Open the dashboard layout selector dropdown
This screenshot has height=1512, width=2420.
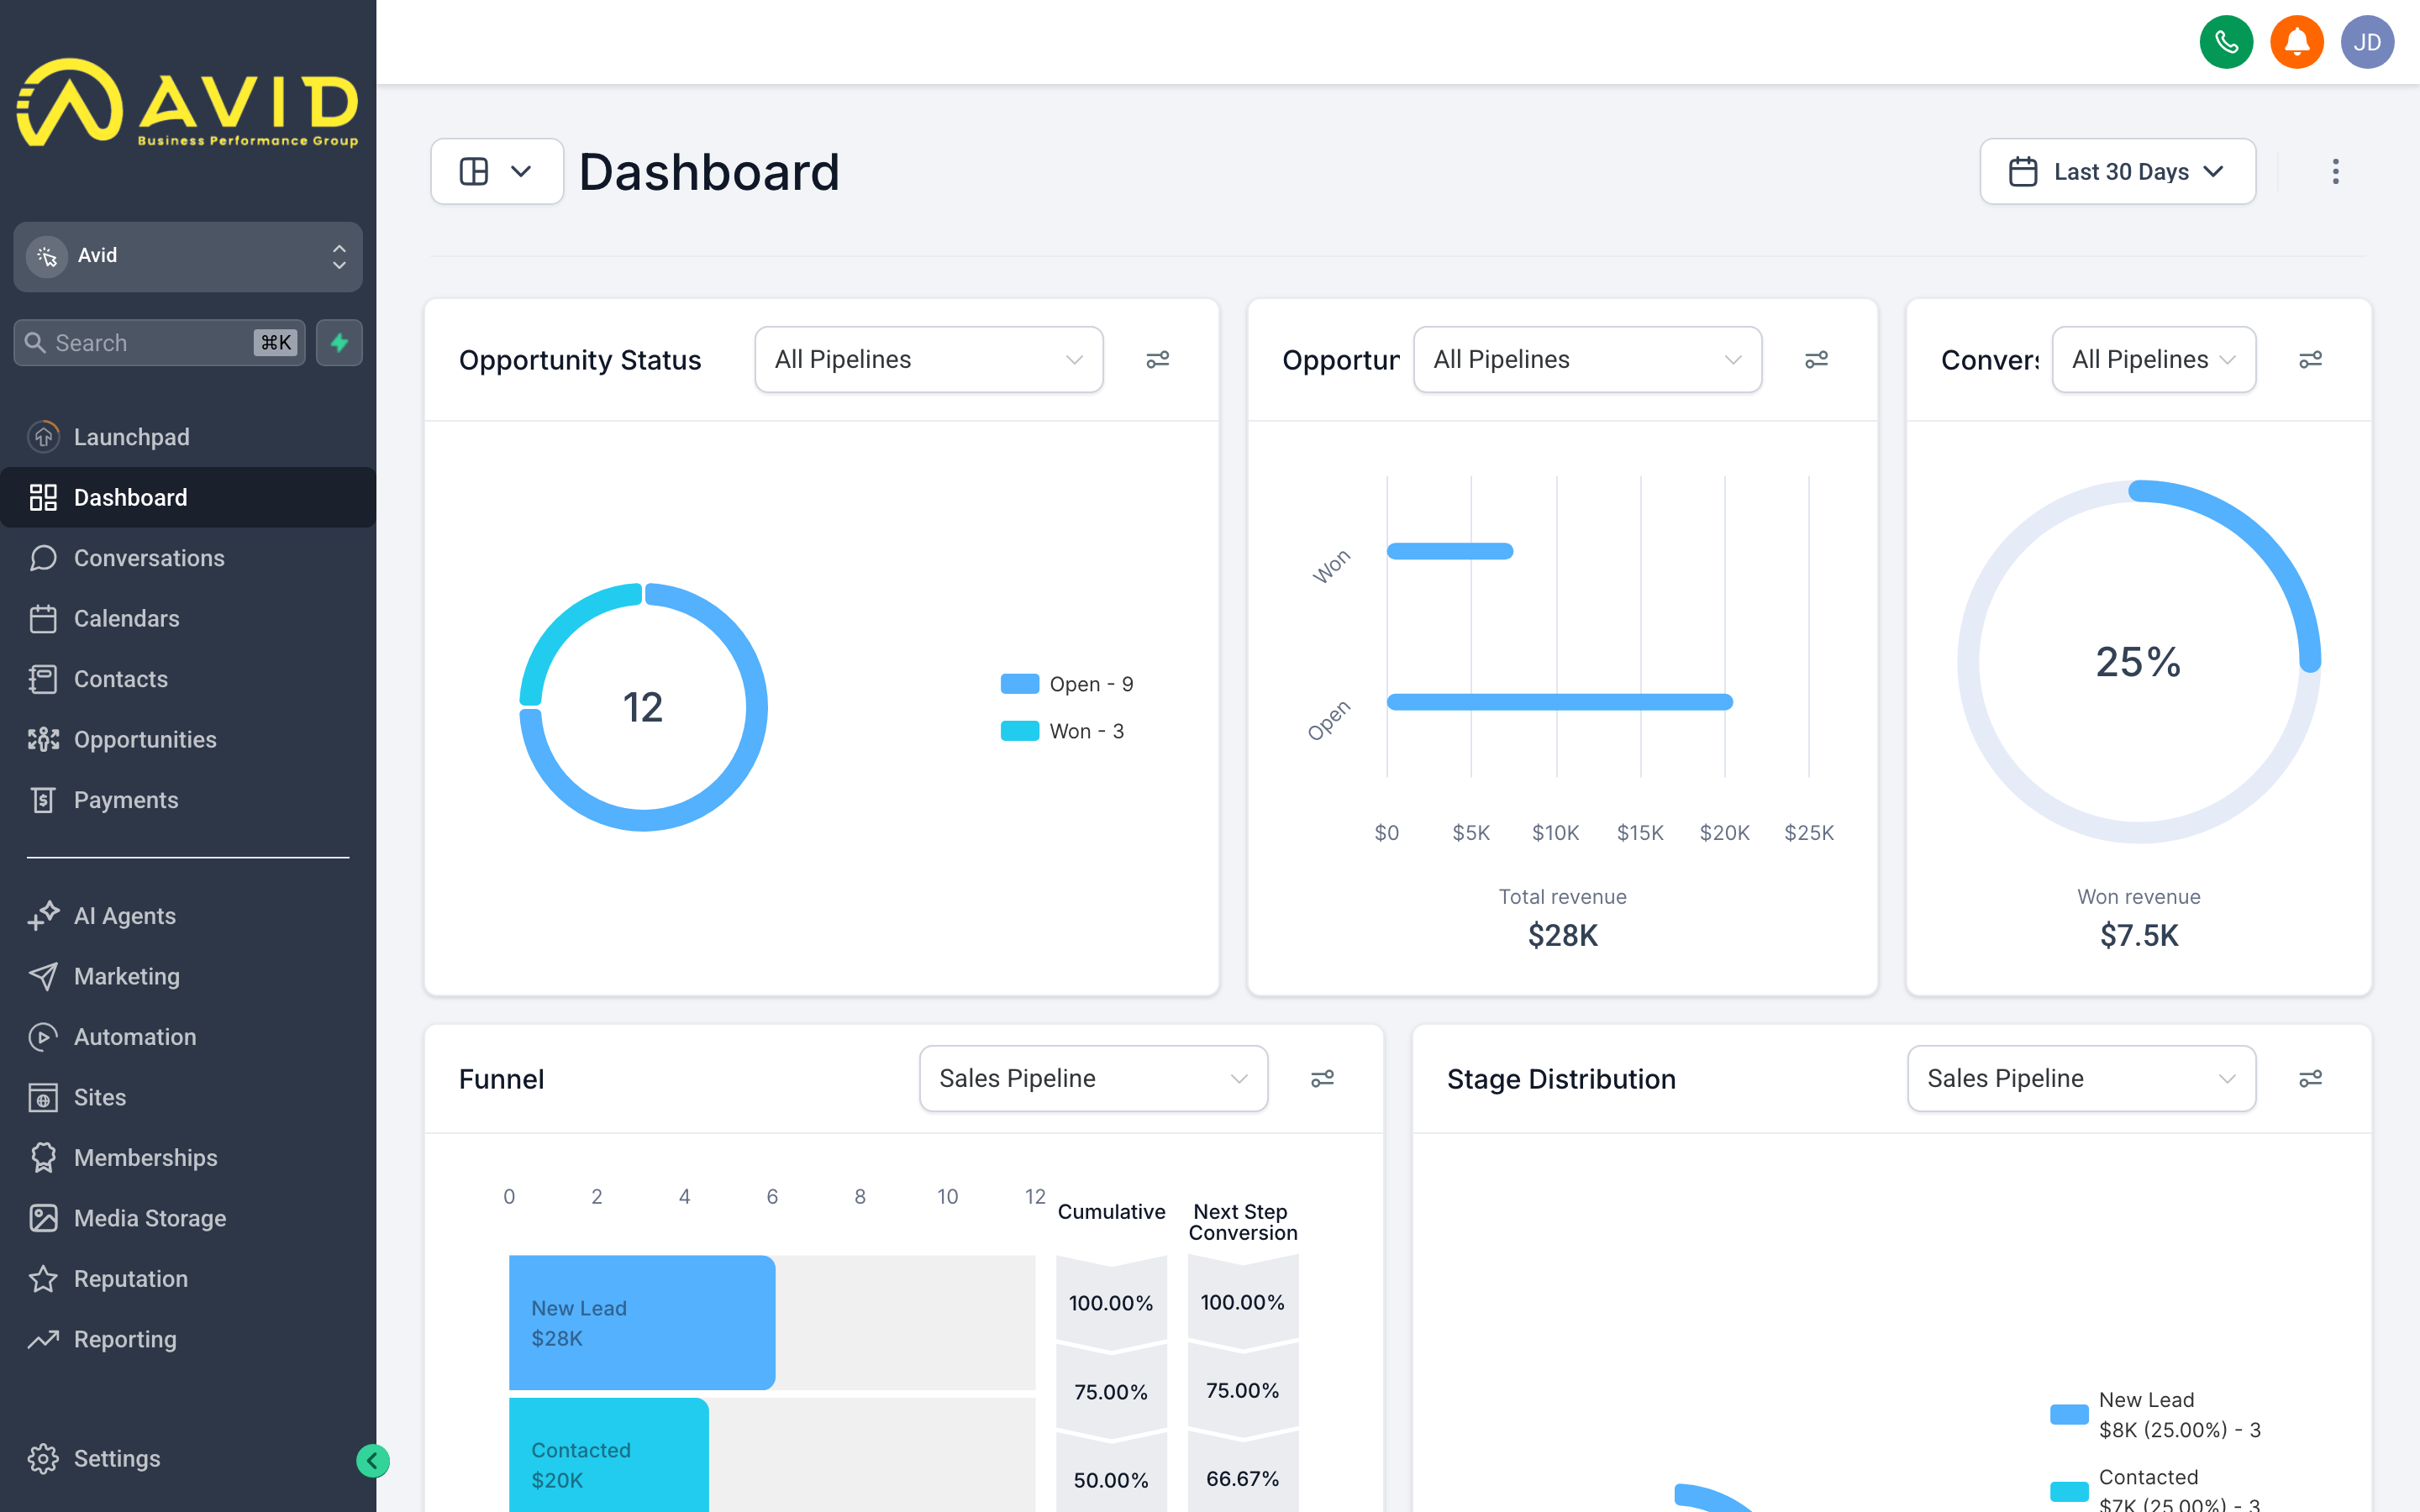pos(497,171)
